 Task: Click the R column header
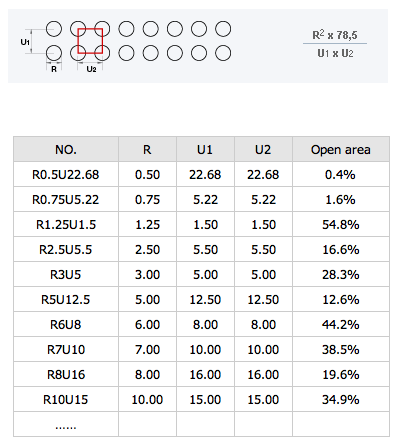pos(147,149)
